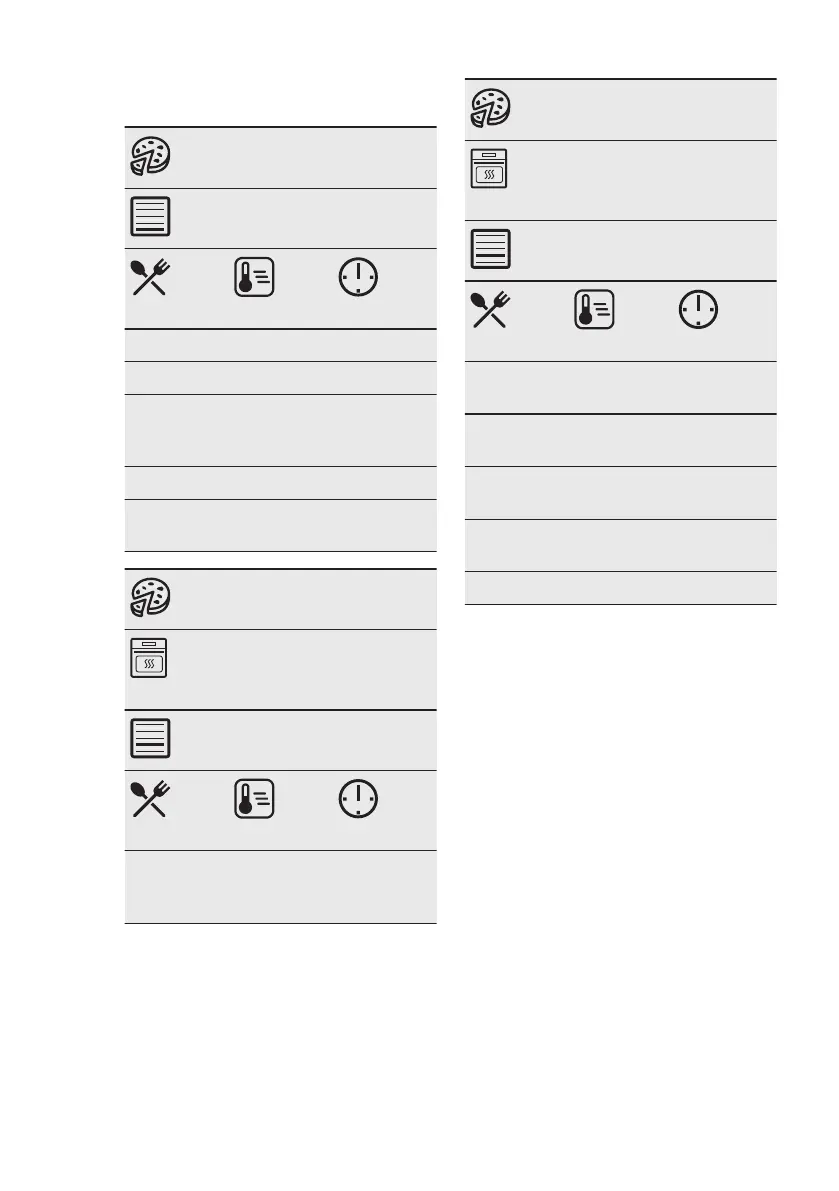Click the thermometer icon in right-hand table

pyautogui.click(x=595, y=310)
